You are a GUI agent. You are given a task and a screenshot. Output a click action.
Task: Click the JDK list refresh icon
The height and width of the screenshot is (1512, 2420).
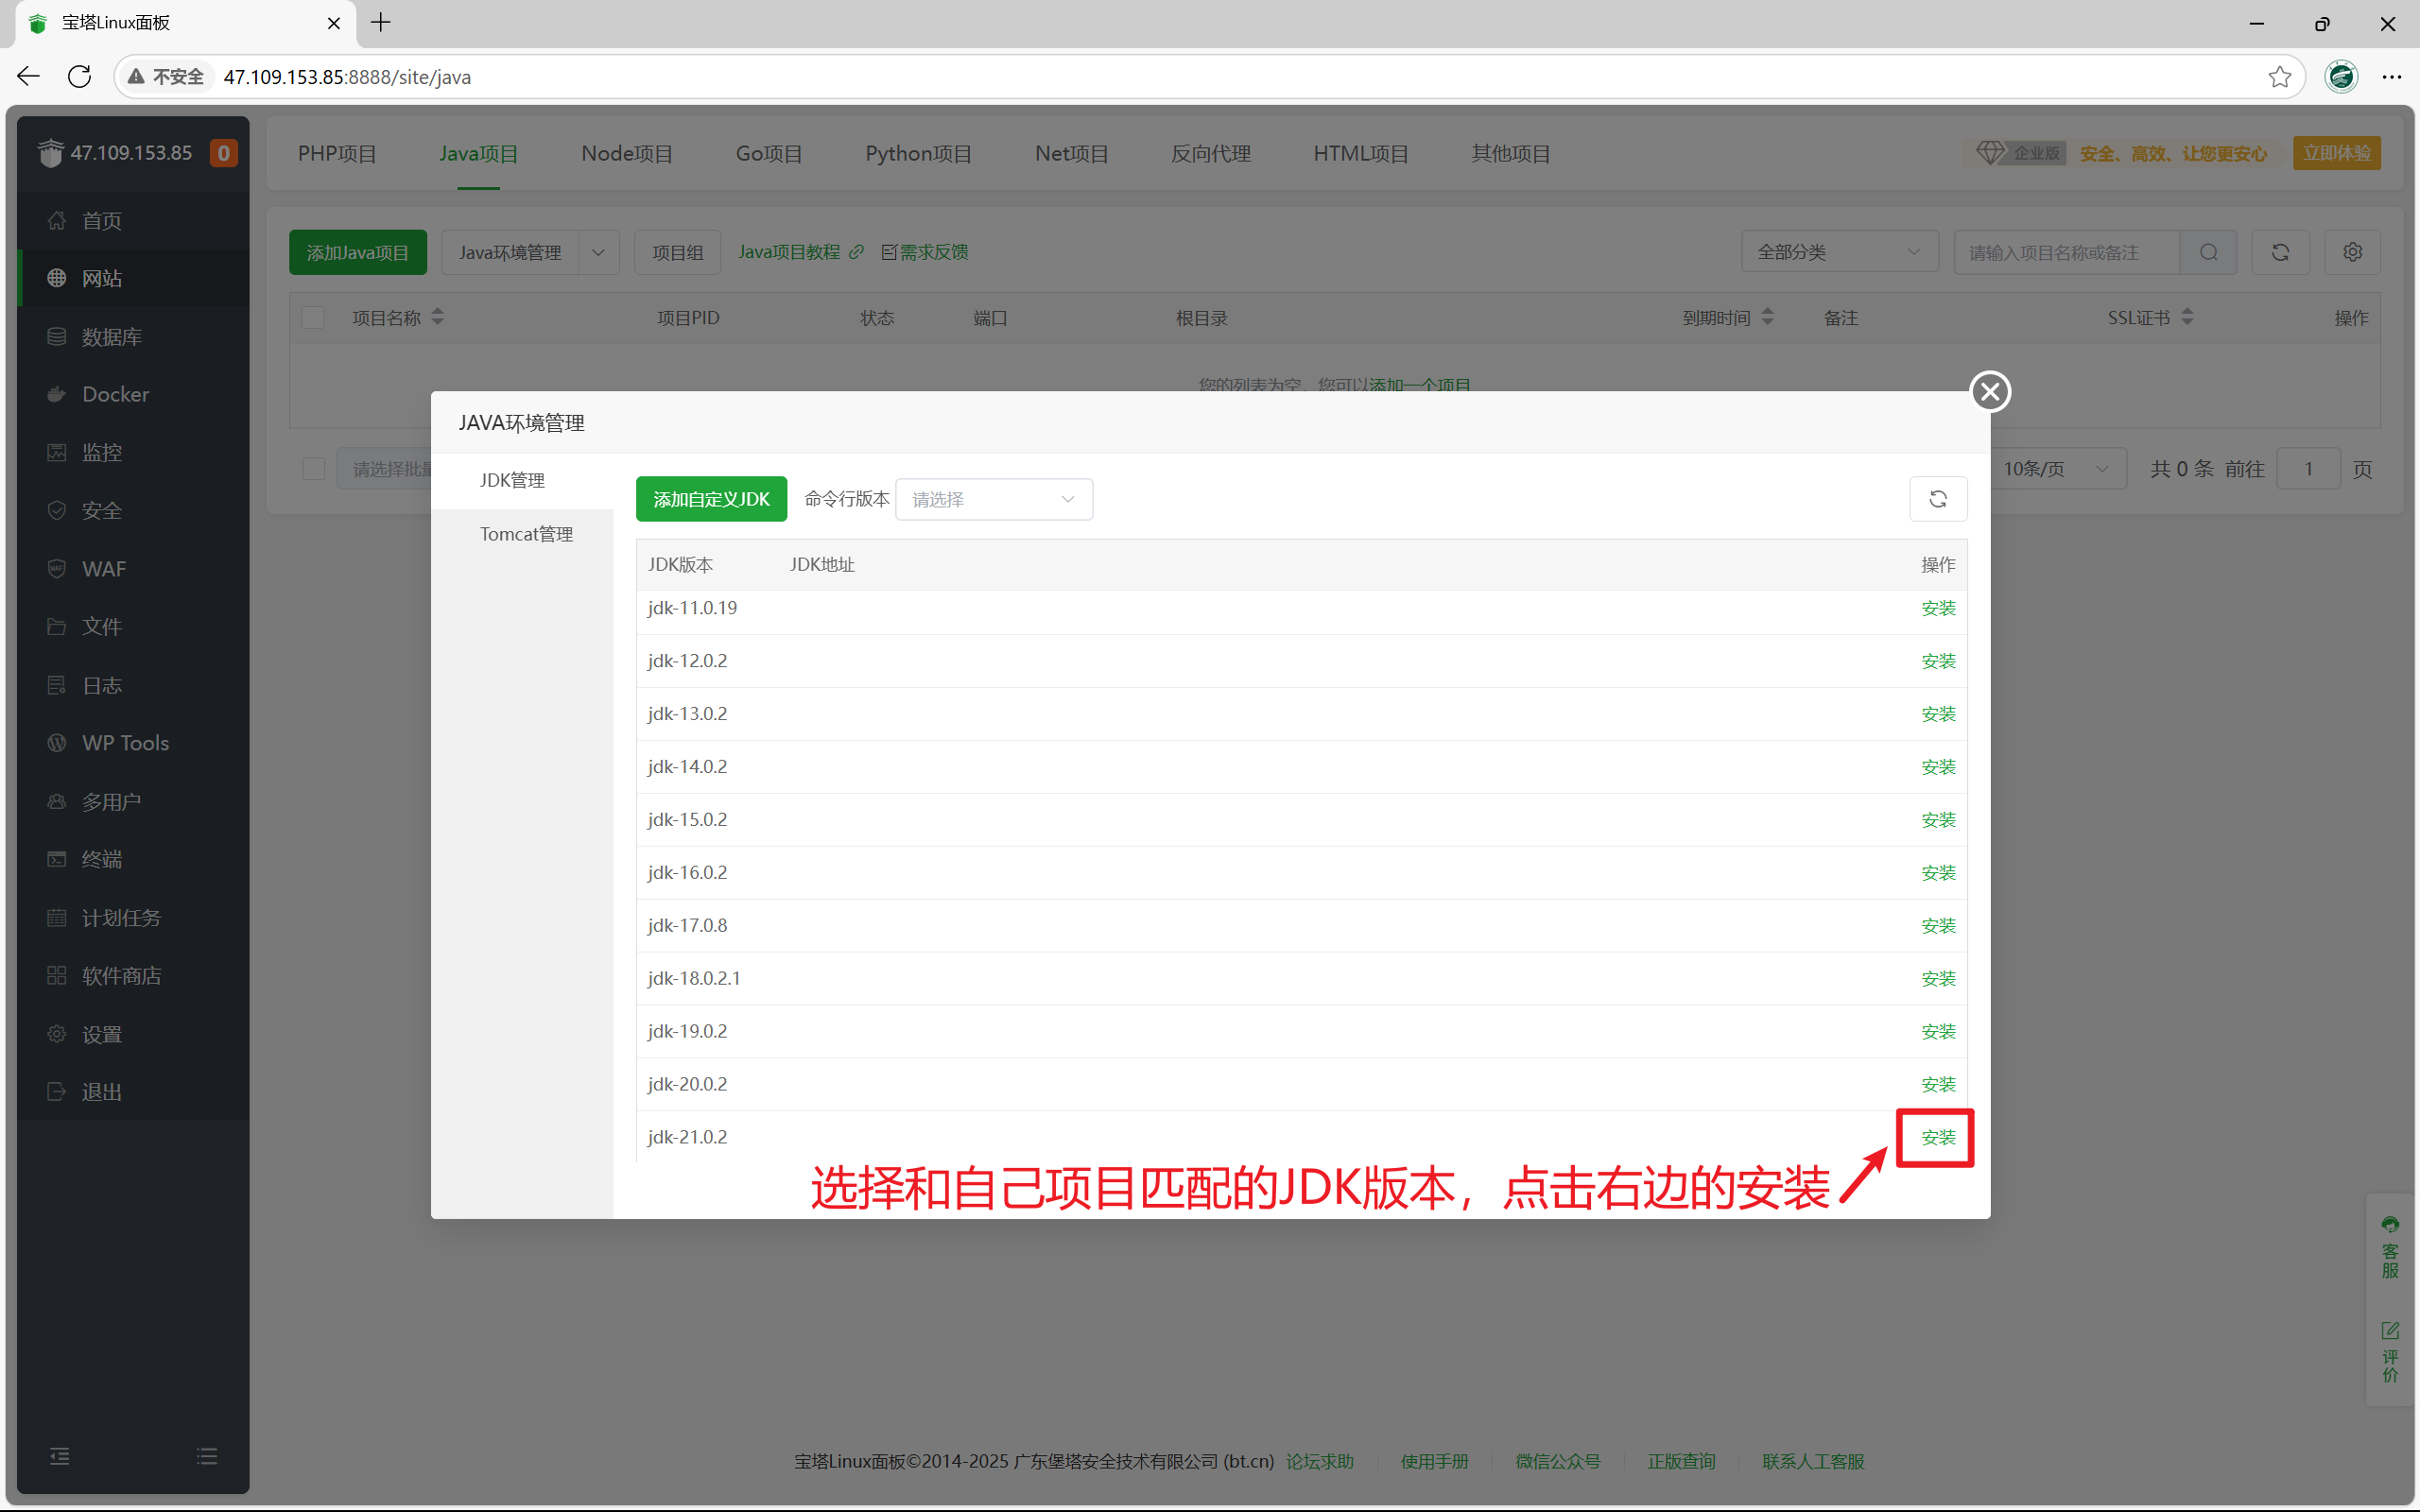coord(1937,499)
